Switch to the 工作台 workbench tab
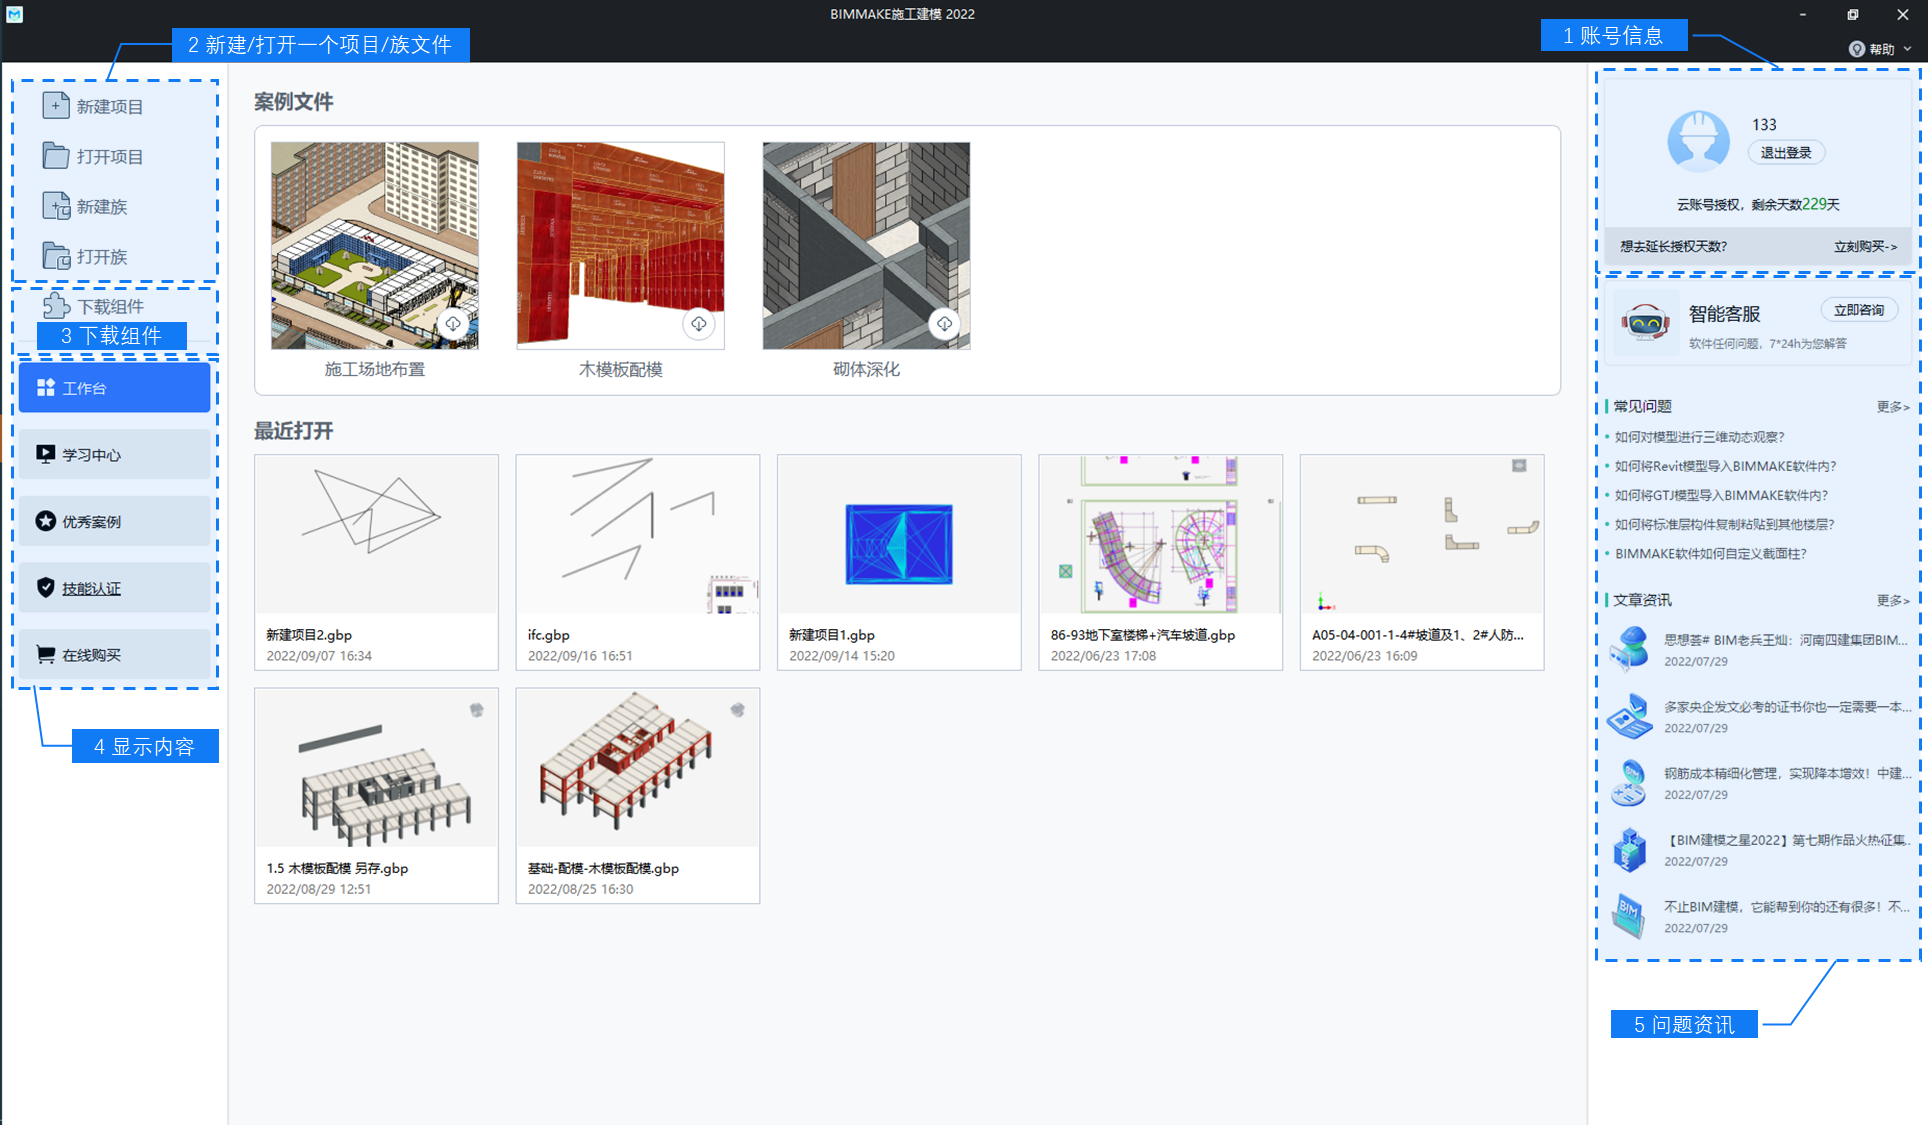 (x=114, y=388)
